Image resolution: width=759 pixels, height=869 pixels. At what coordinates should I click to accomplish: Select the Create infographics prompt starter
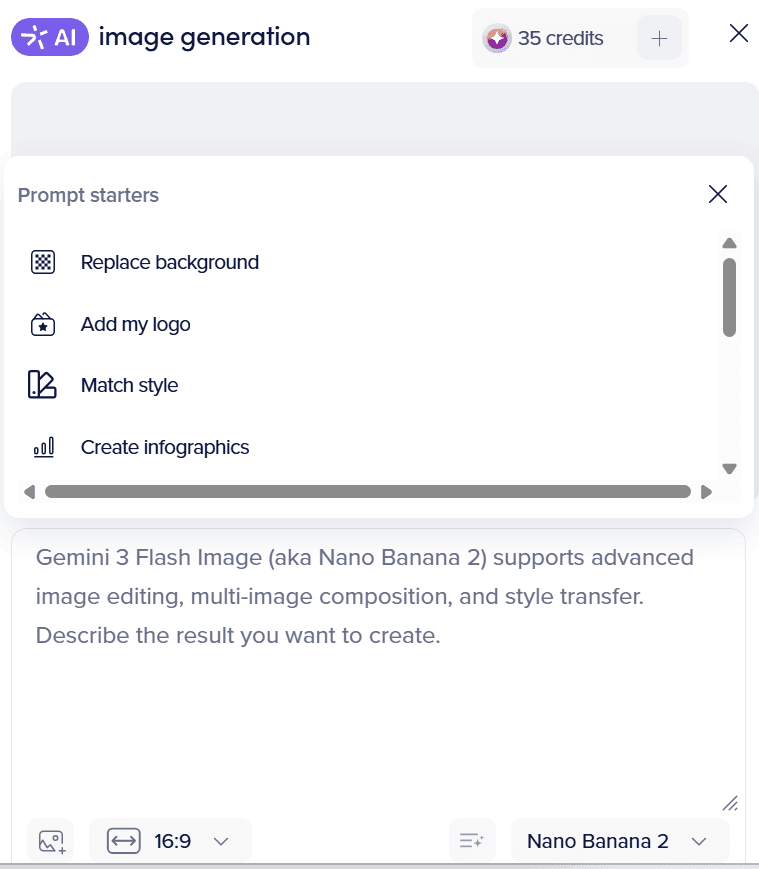165,447
